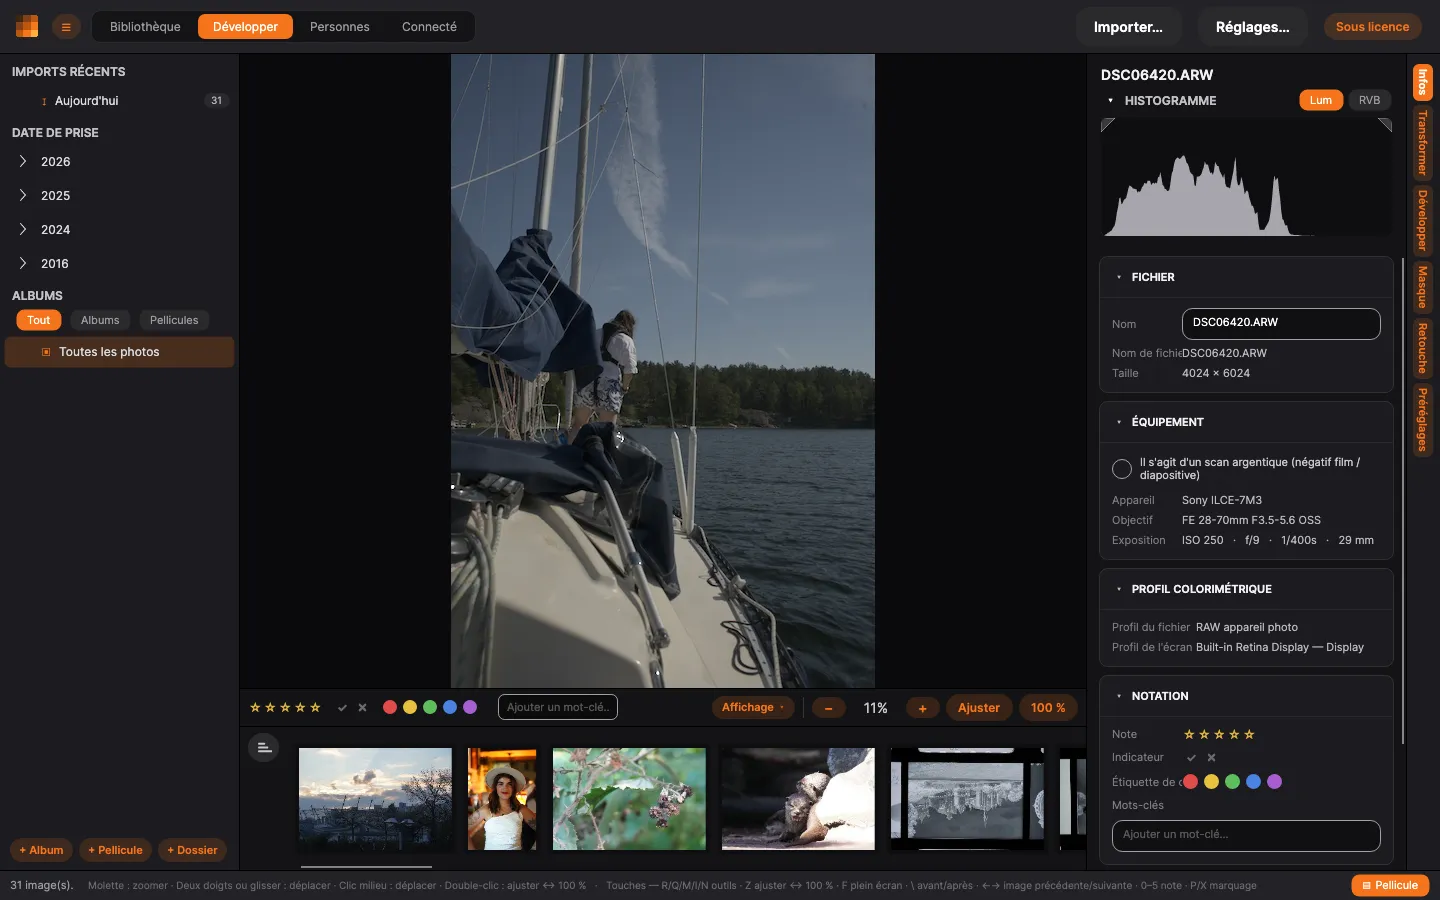Viewport: 1440px width, 900px height.
Task: Open the Infos side panel tab
Action: click(1422, 82)
